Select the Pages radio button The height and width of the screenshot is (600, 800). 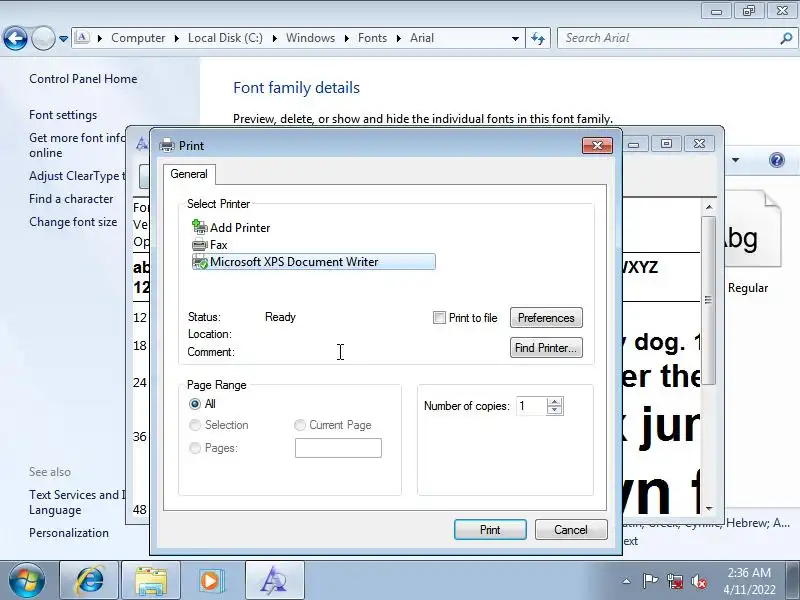[195, 448]
